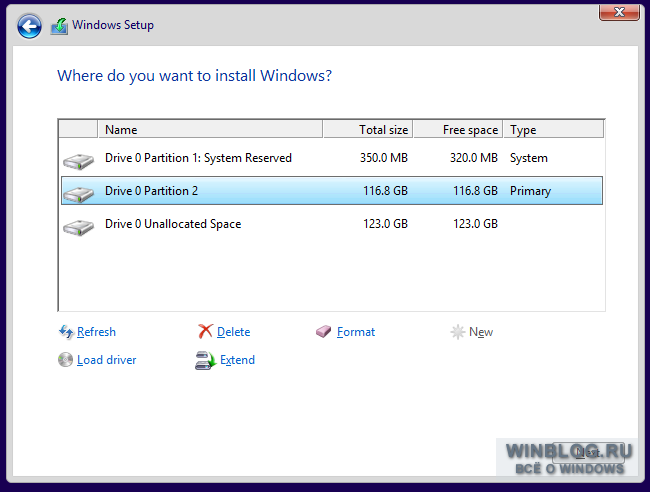The width and height of the screenshot is (650, 492).
Task: Click the Extend link
Action: (x=237, y=360)
